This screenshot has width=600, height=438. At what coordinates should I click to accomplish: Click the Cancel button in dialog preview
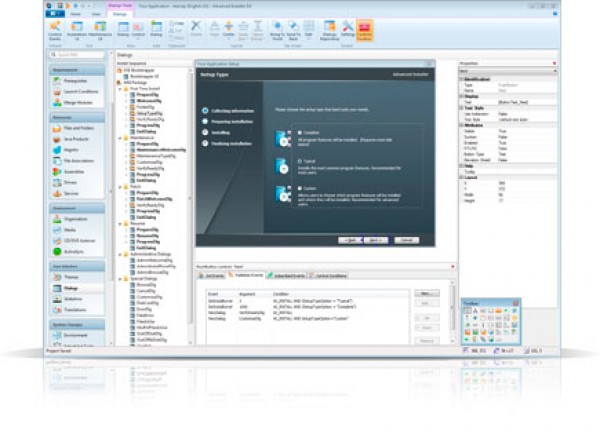tap(405, 241)
